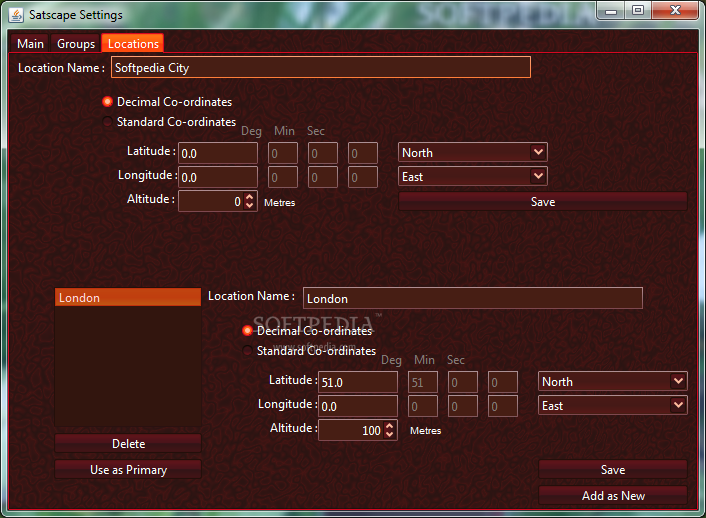
Task: Click the upper Longitude decimal field
Action: tap(218, 177)
